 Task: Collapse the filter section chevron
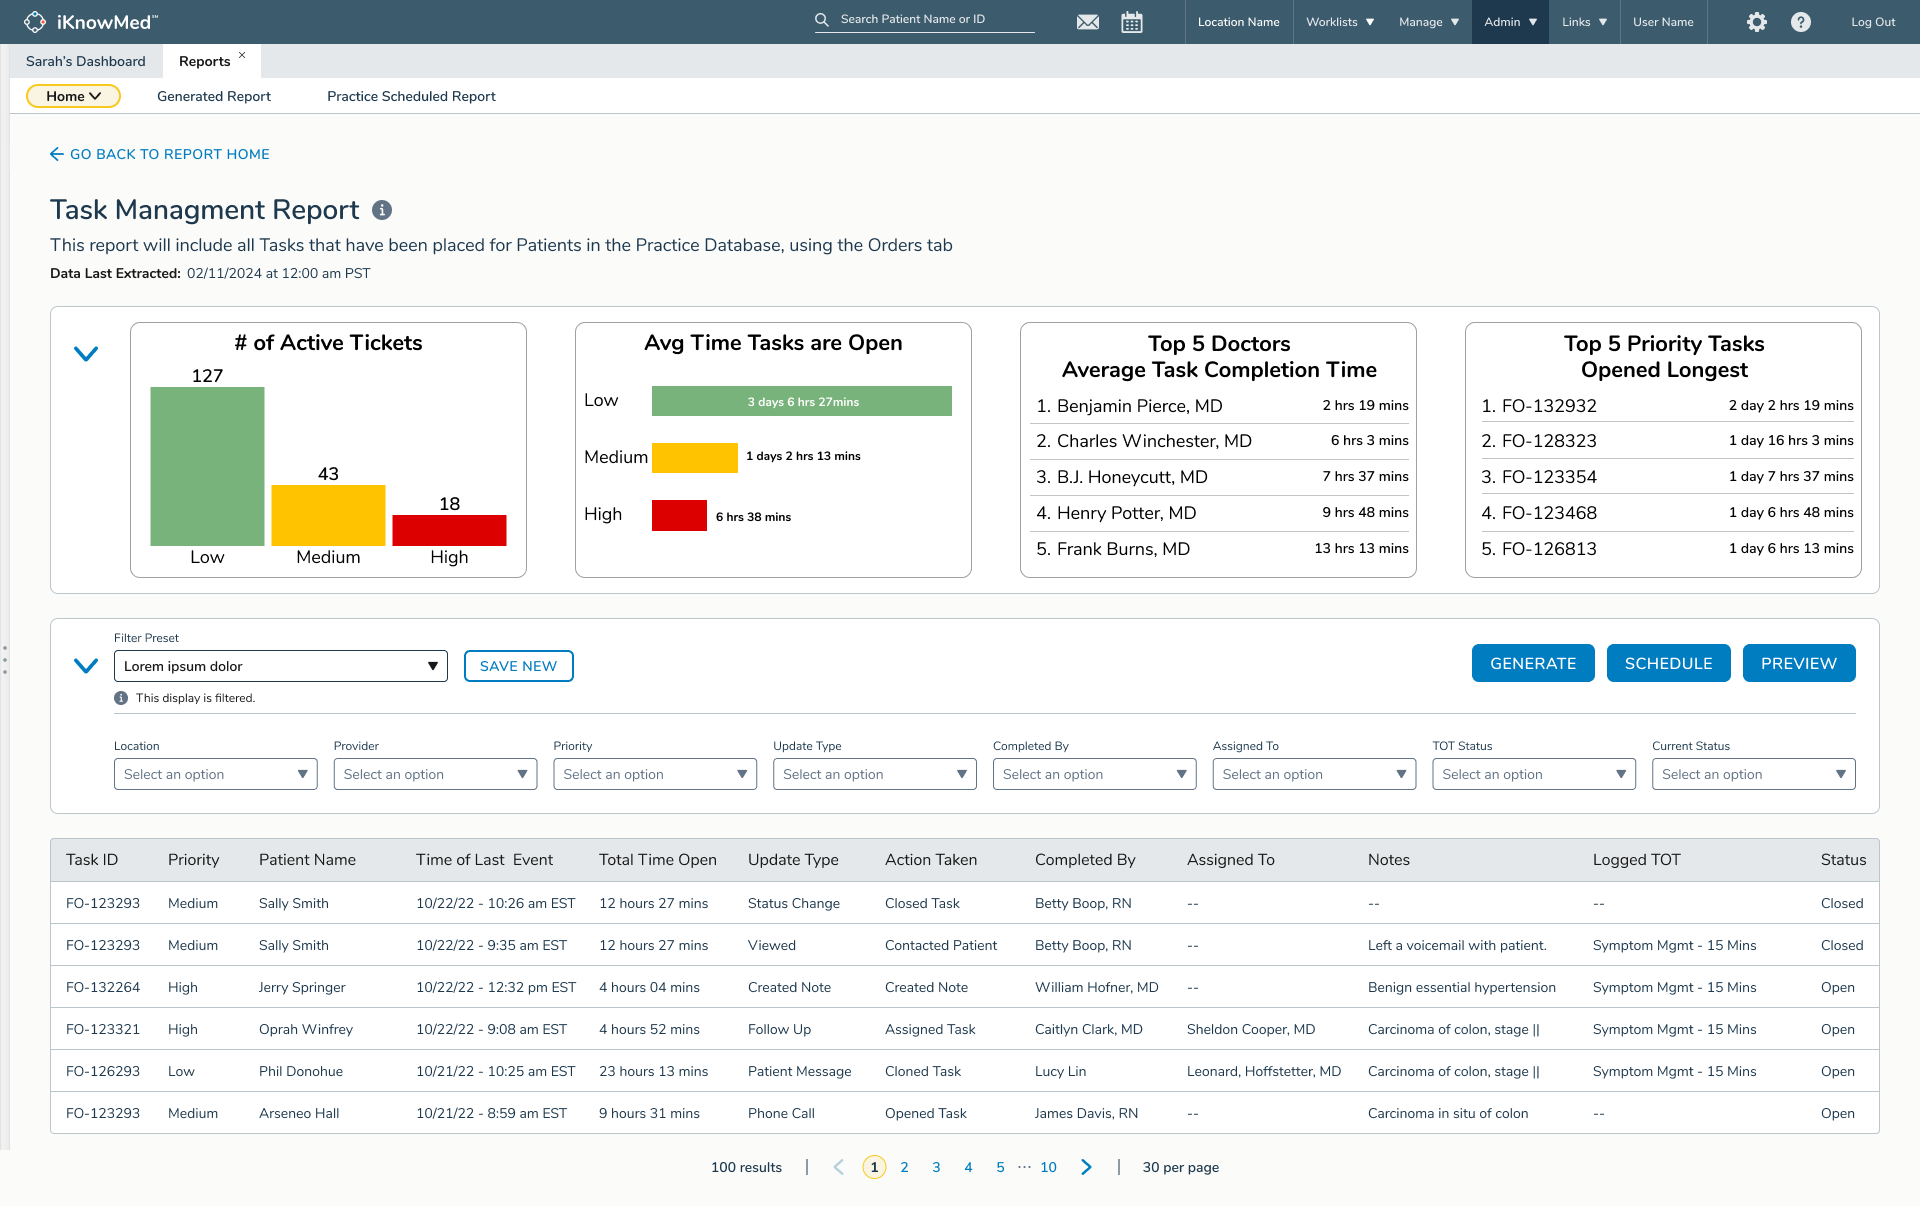(x=86, y=666)
